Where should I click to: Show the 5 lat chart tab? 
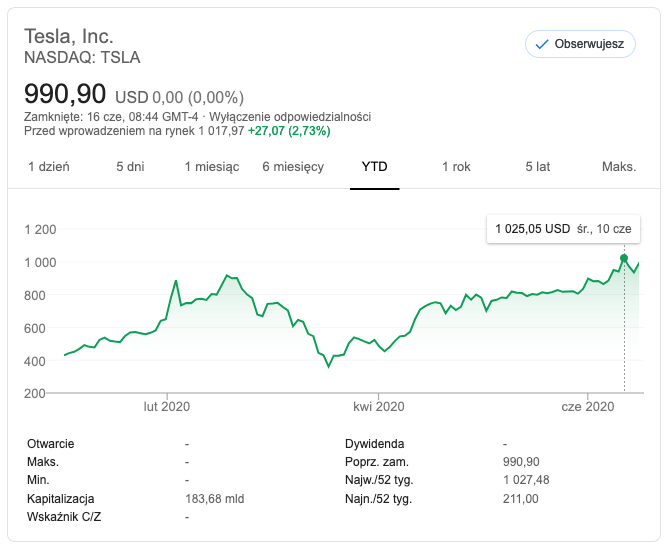(x=538, y=167)
